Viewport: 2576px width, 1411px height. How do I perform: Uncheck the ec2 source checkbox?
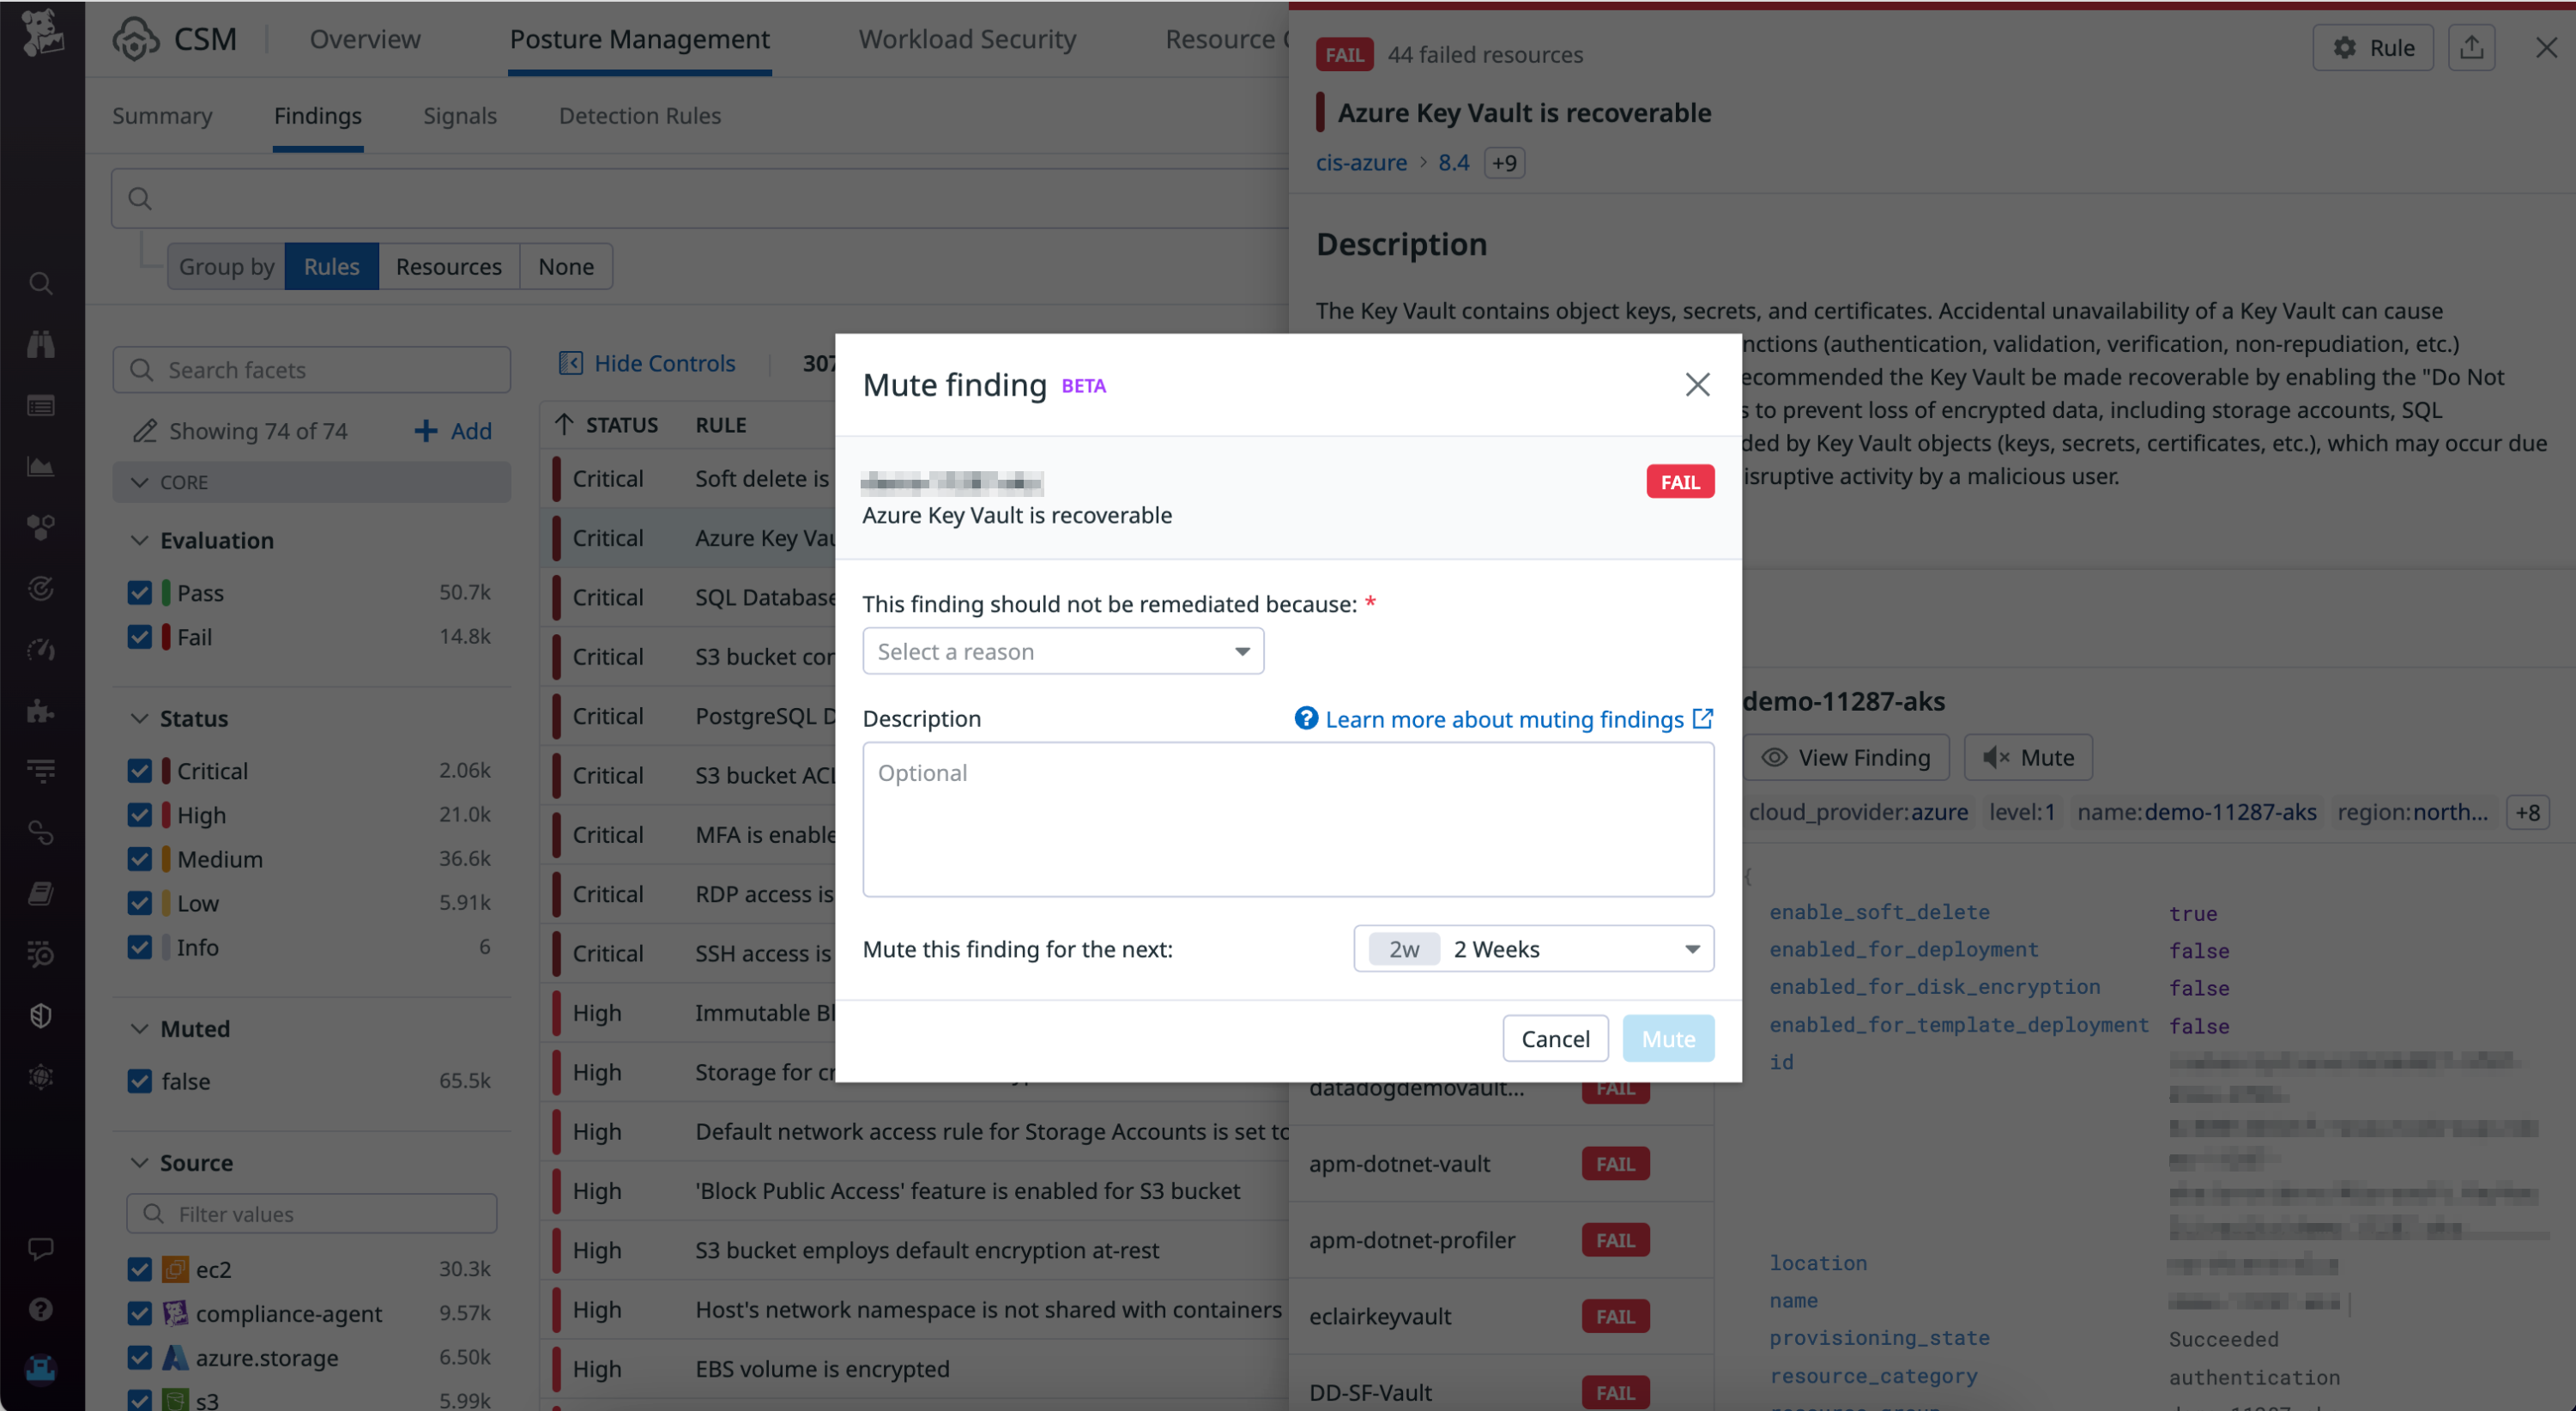click(x=140, y=1269)
